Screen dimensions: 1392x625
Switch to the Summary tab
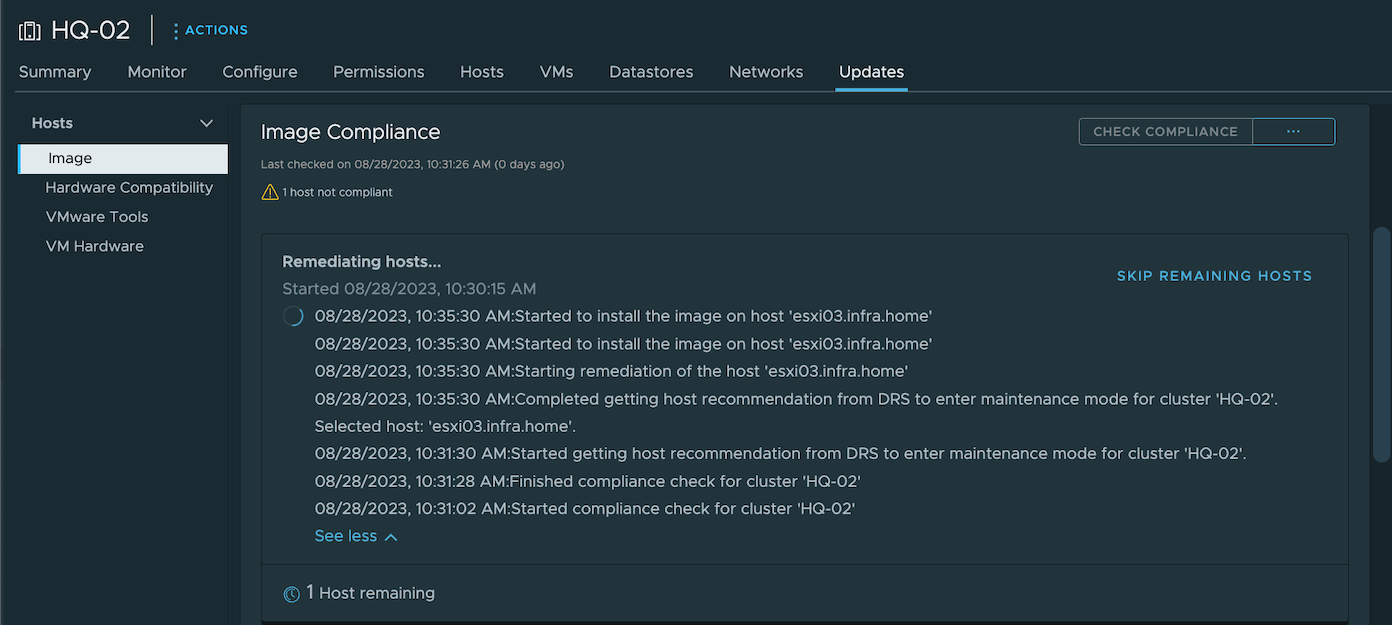55,72
